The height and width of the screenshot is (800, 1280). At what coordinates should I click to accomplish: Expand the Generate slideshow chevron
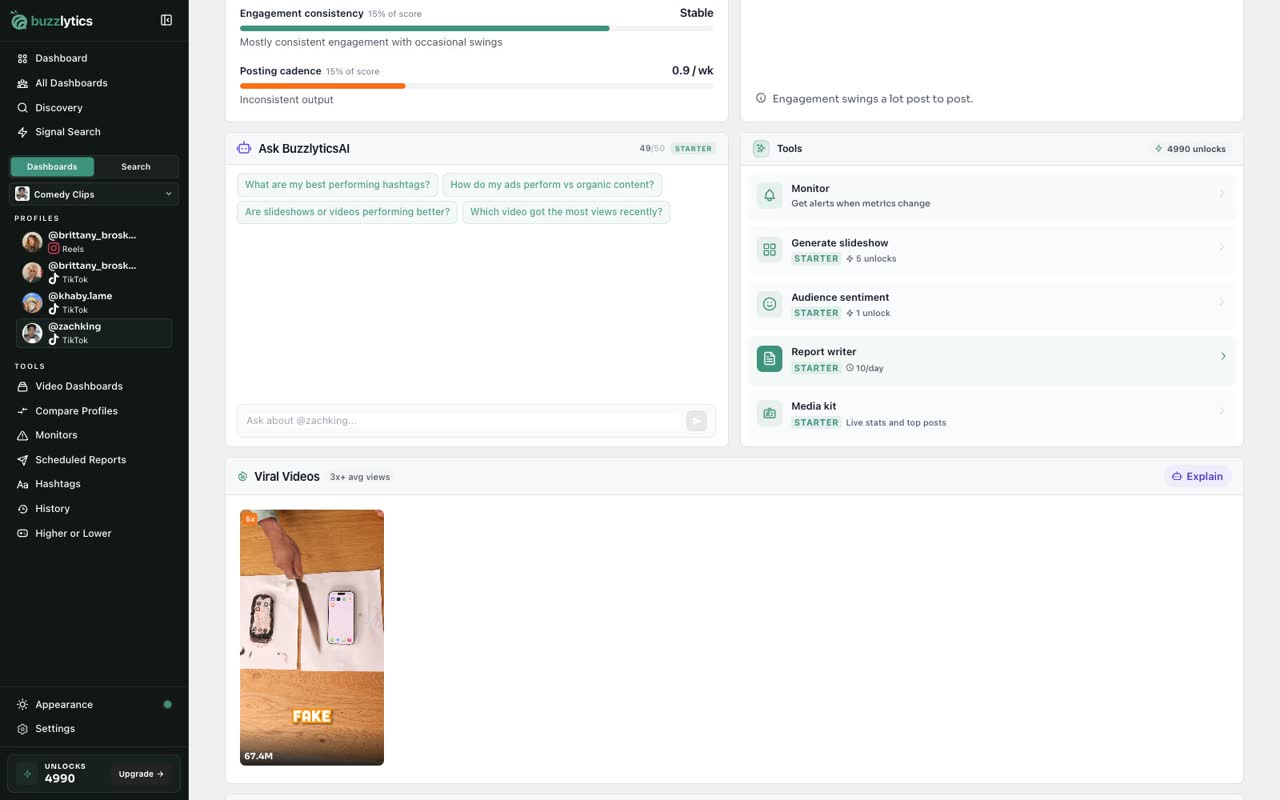[1222, 249]
